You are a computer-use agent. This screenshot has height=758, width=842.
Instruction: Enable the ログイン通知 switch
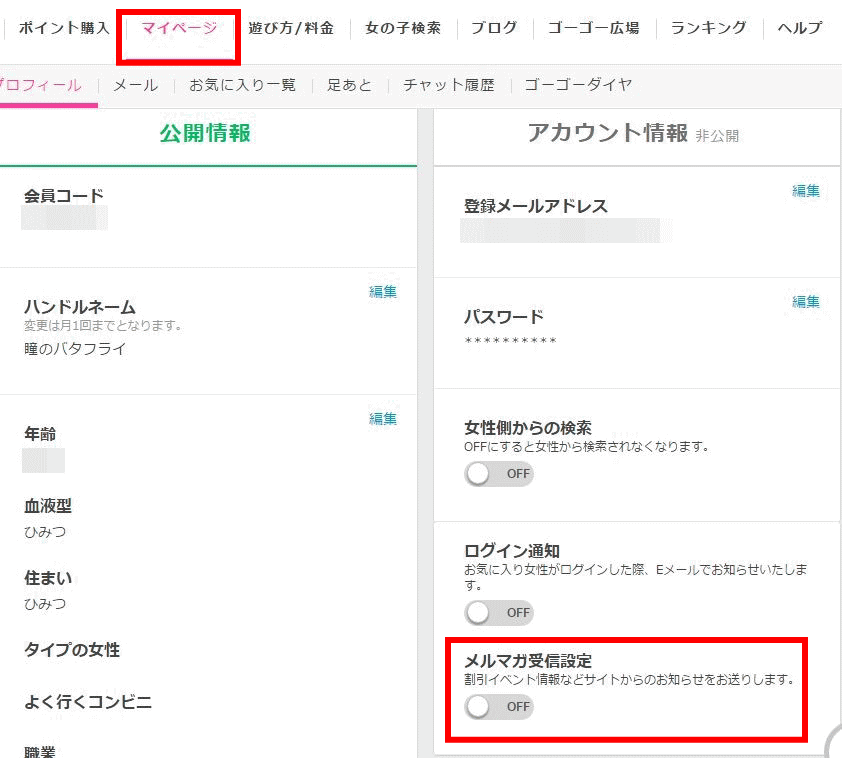tap(499, 612)
